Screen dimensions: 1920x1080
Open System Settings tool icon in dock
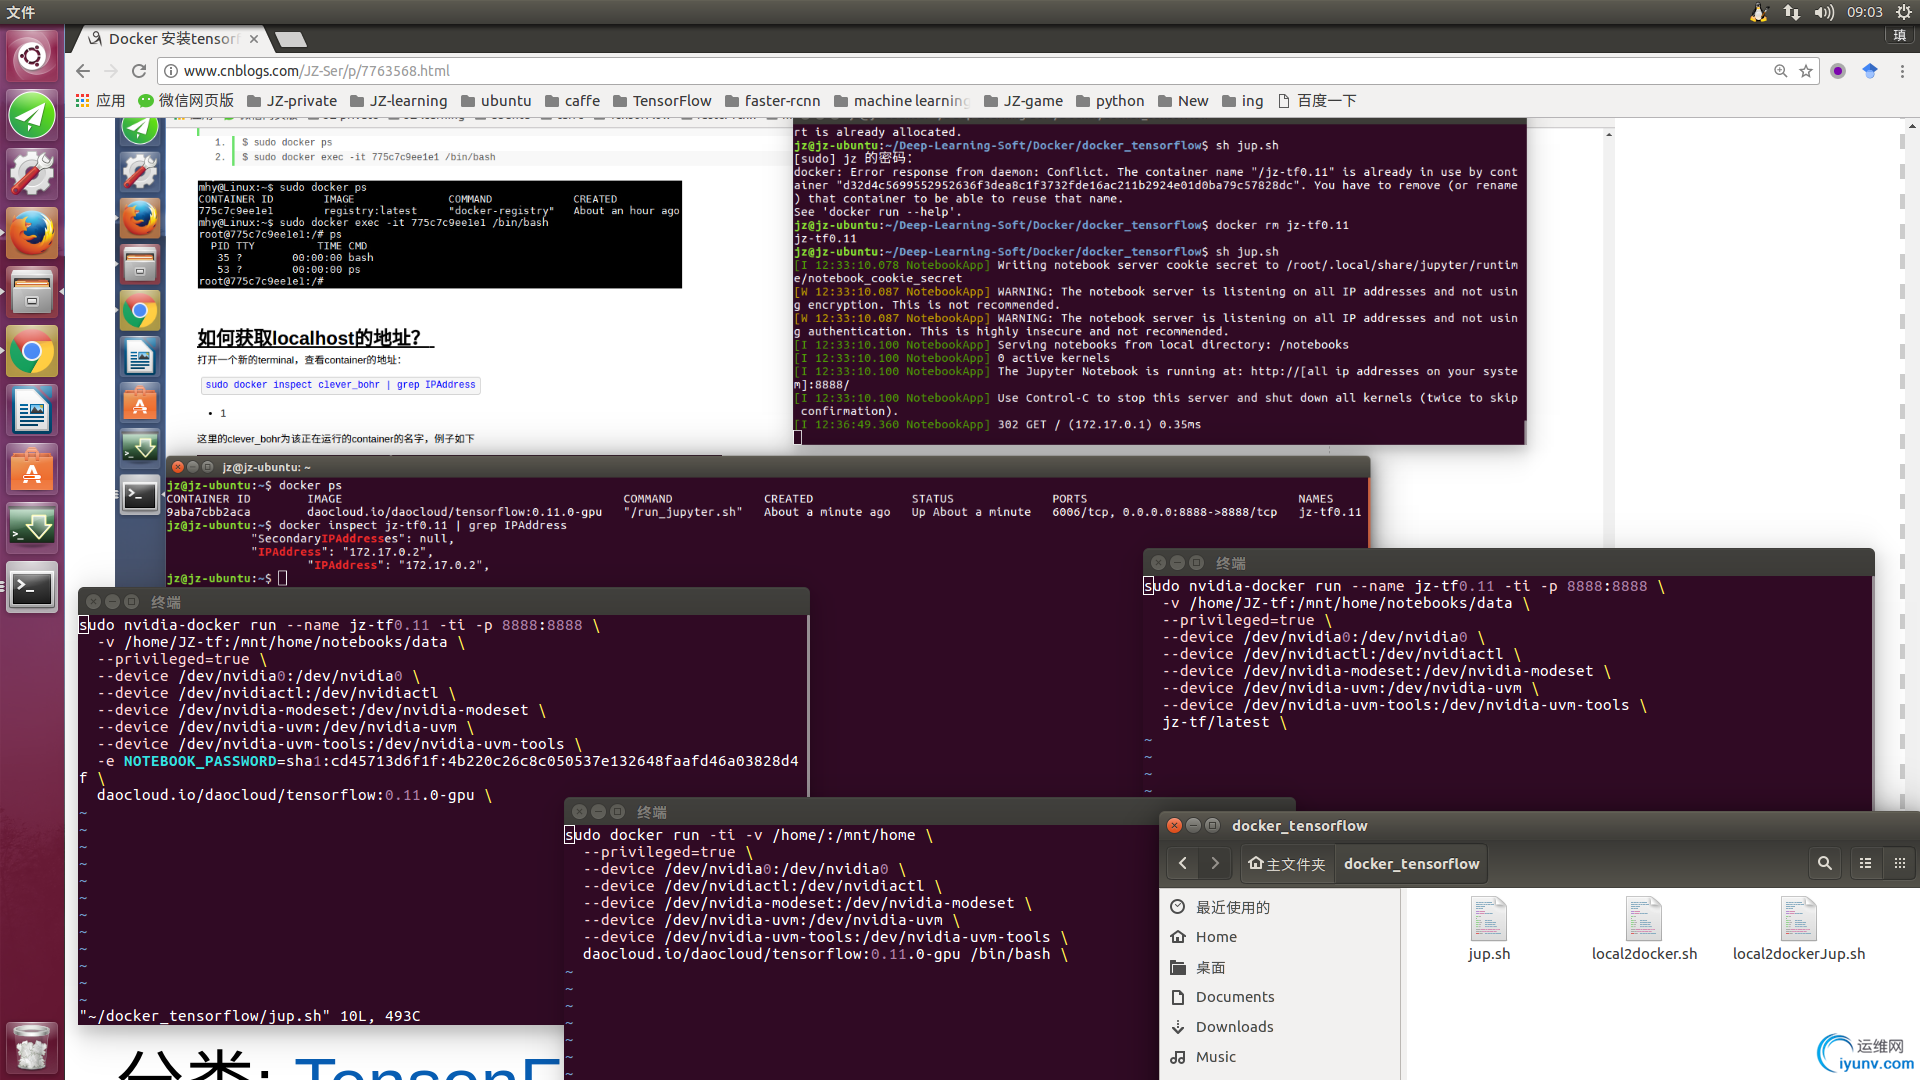click(32, 174)
